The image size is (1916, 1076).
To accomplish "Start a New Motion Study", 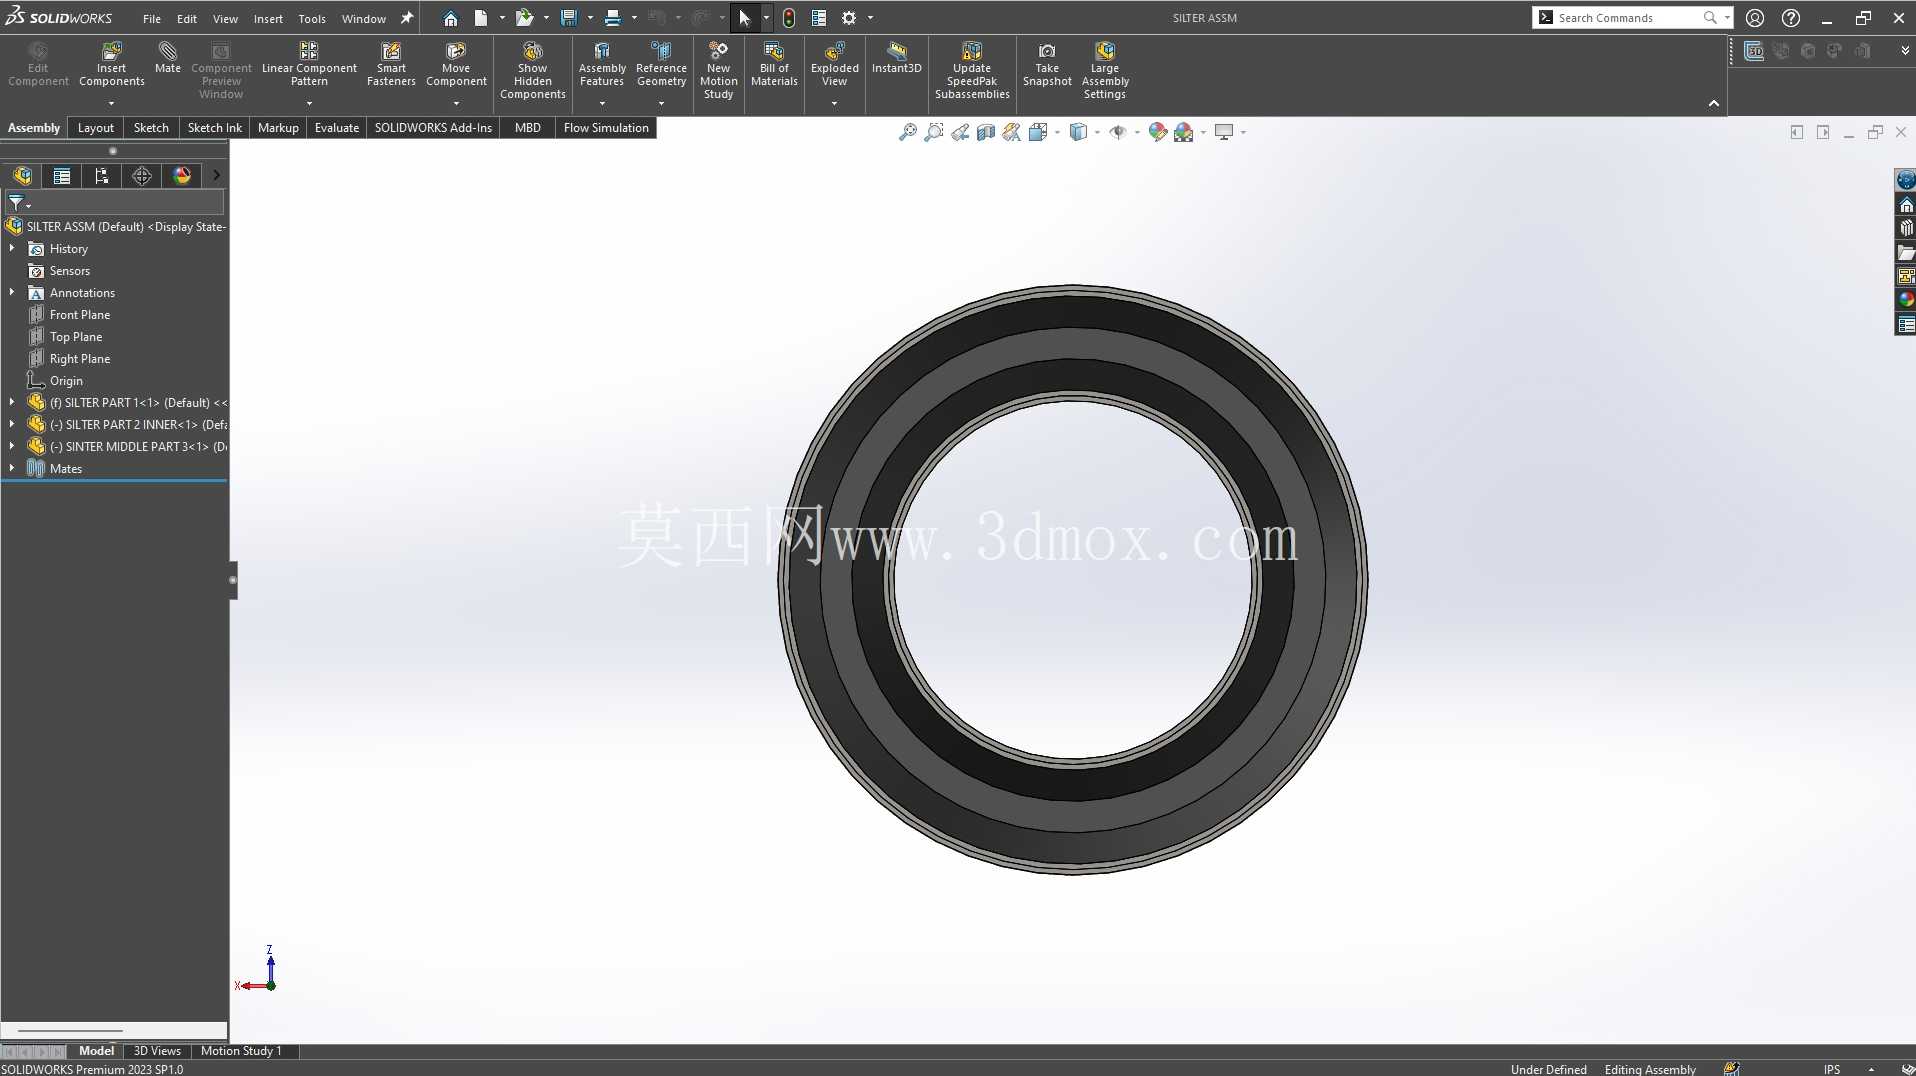I will (x=718, y=70).
